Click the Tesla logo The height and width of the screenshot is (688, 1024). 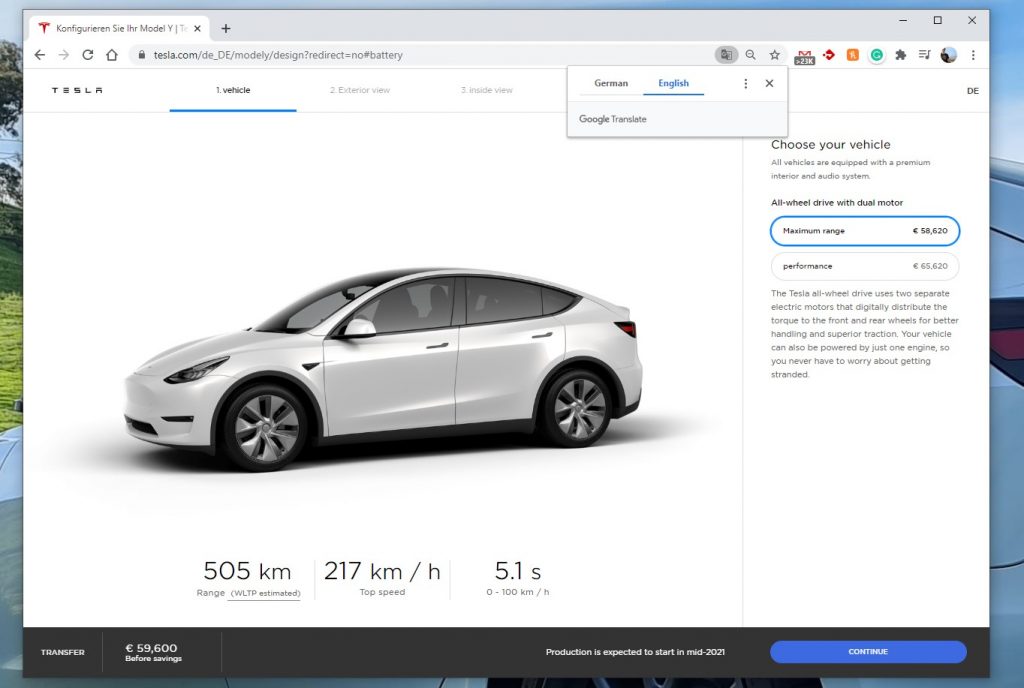tap(77, 90)
